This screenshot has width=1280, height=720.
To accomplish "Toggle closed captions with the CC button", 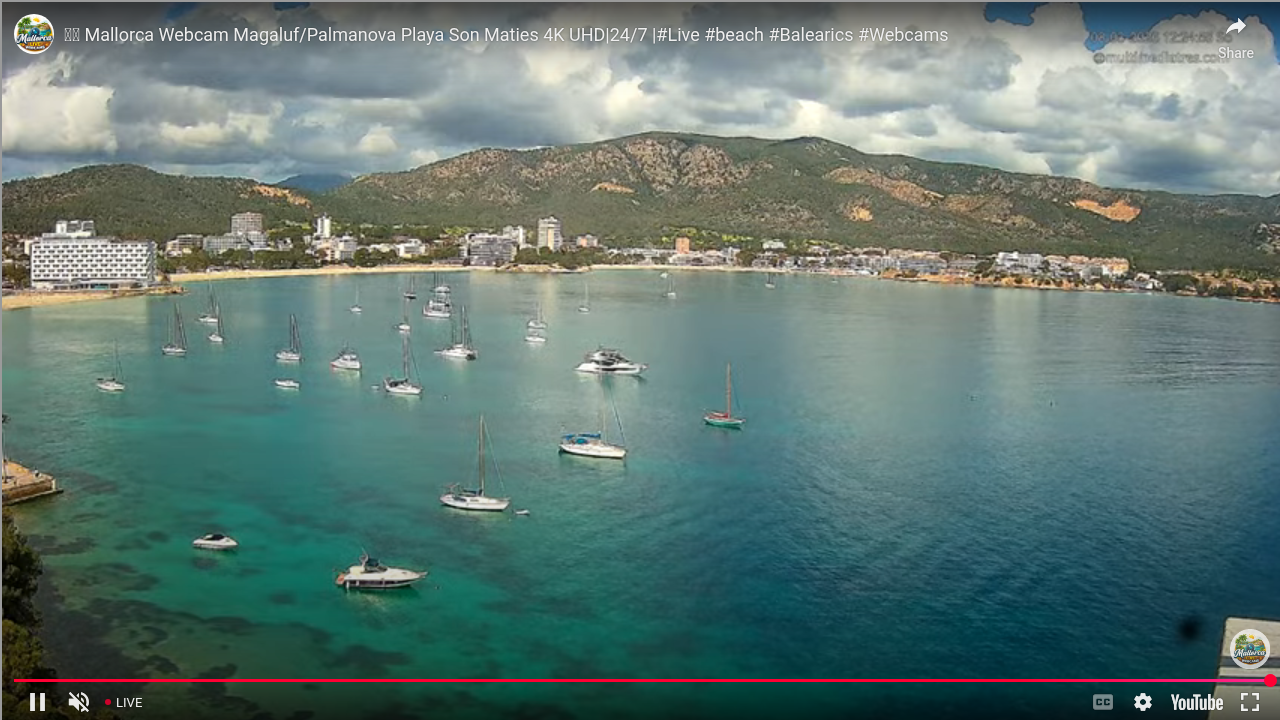I will [x=1102, y=702].
